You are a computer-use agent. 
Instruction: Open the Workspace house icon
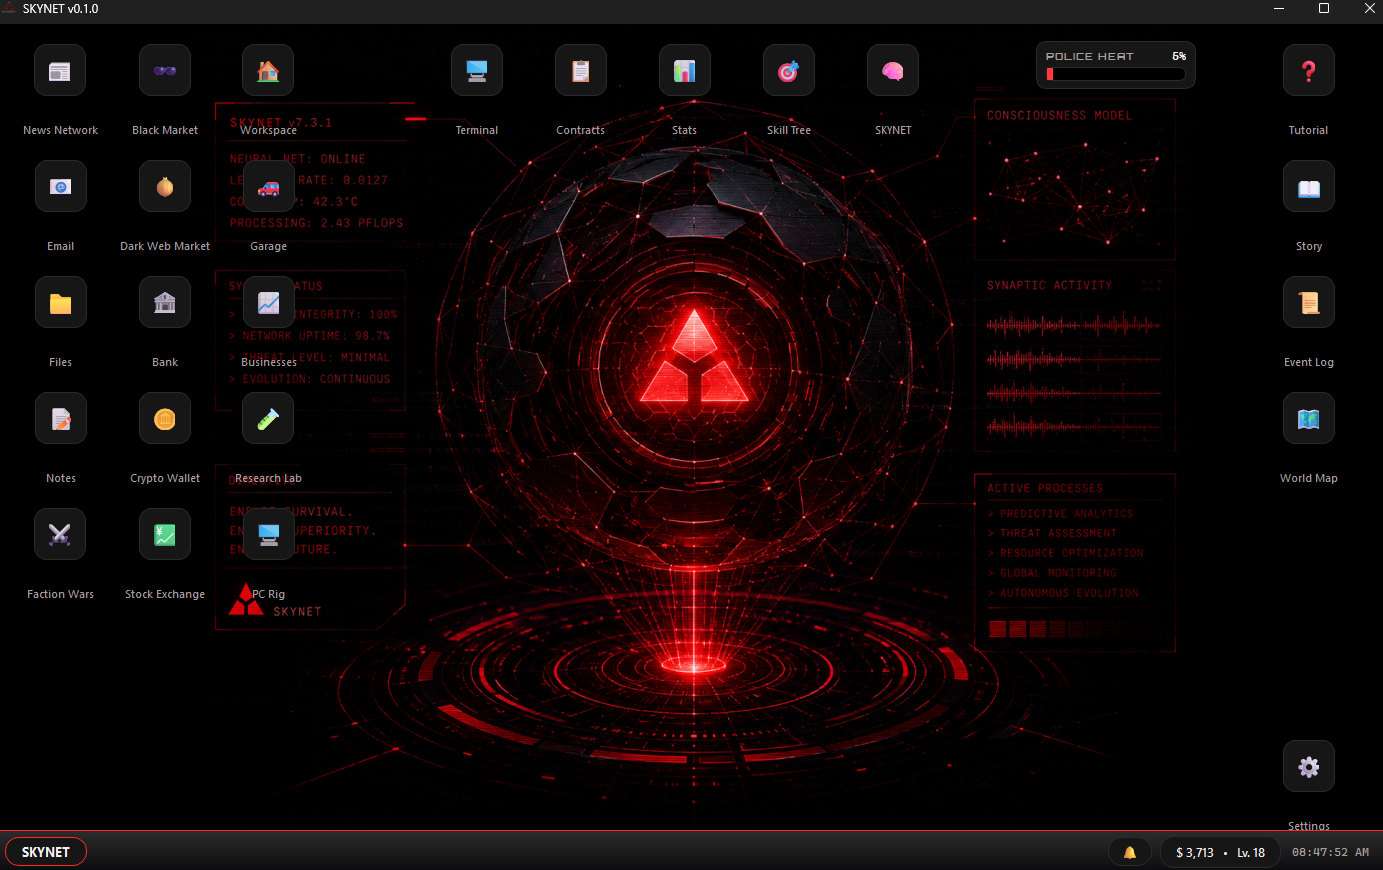tap(268, 71)
